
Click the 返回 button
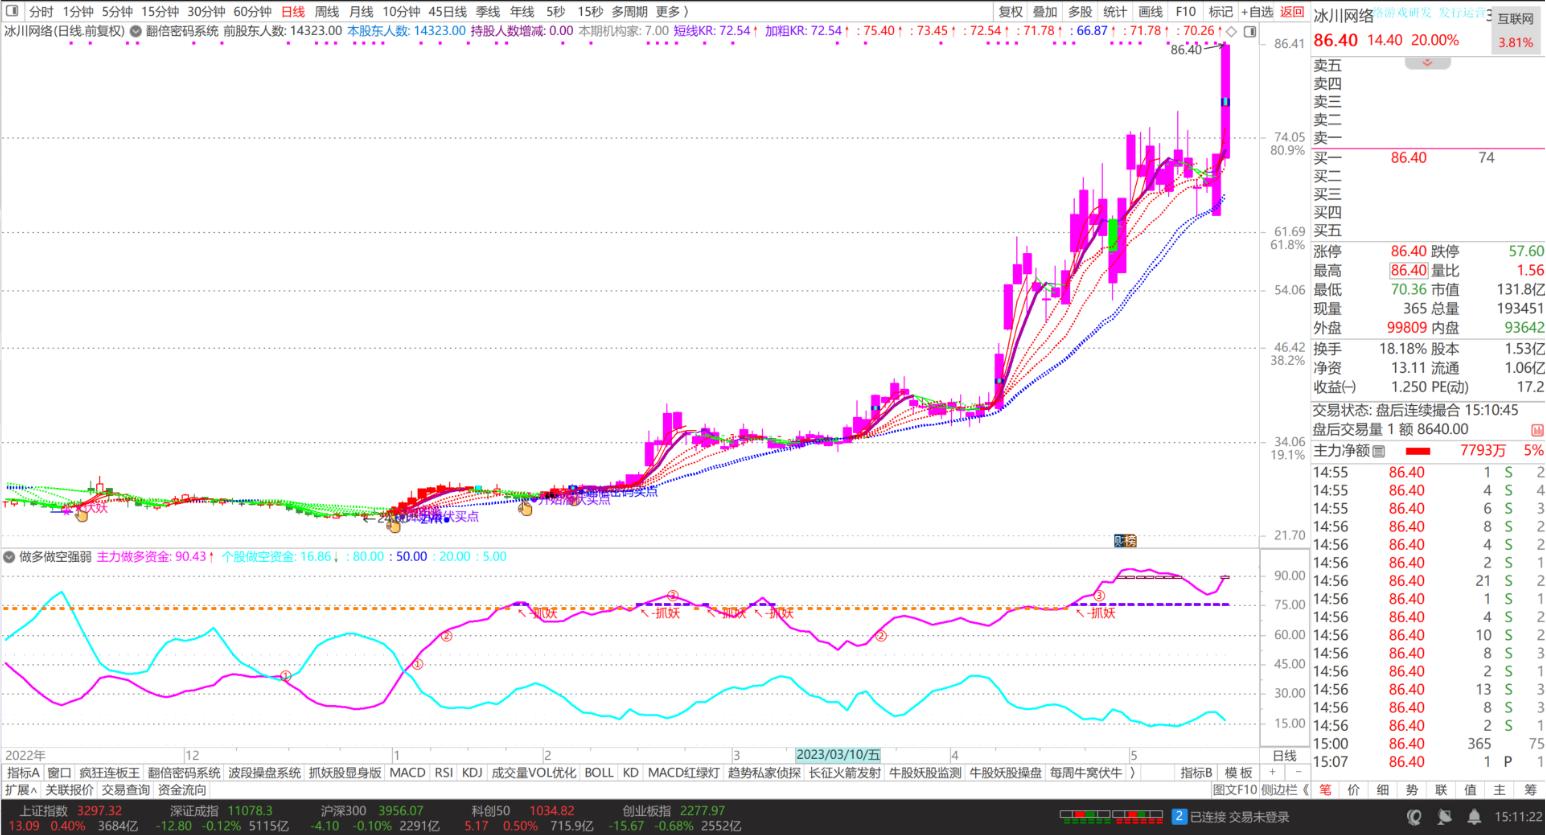click(1292, 12)
